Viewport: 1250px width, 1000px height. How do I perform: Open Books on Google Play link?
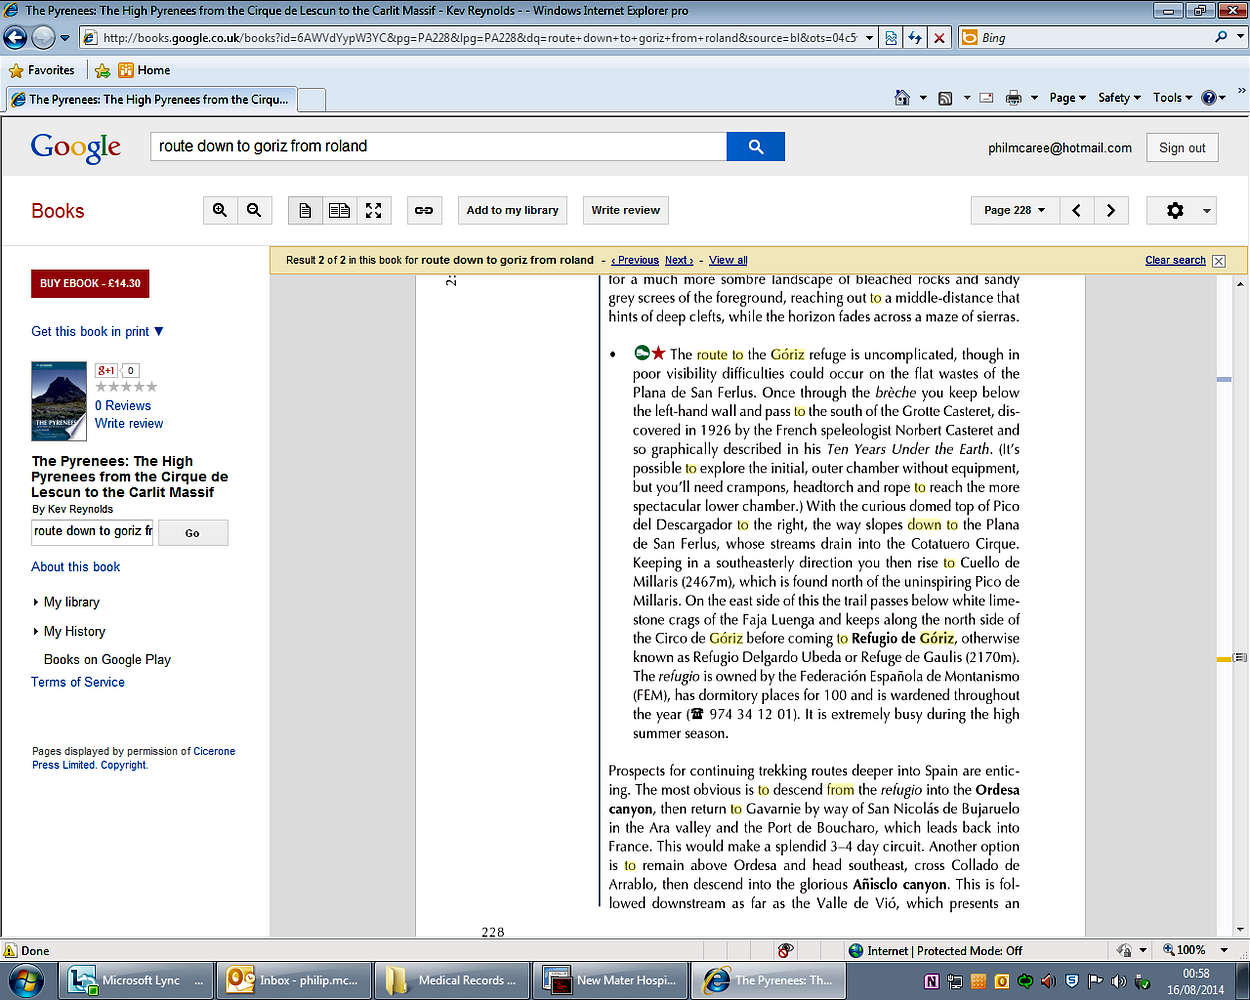[107, 660]
